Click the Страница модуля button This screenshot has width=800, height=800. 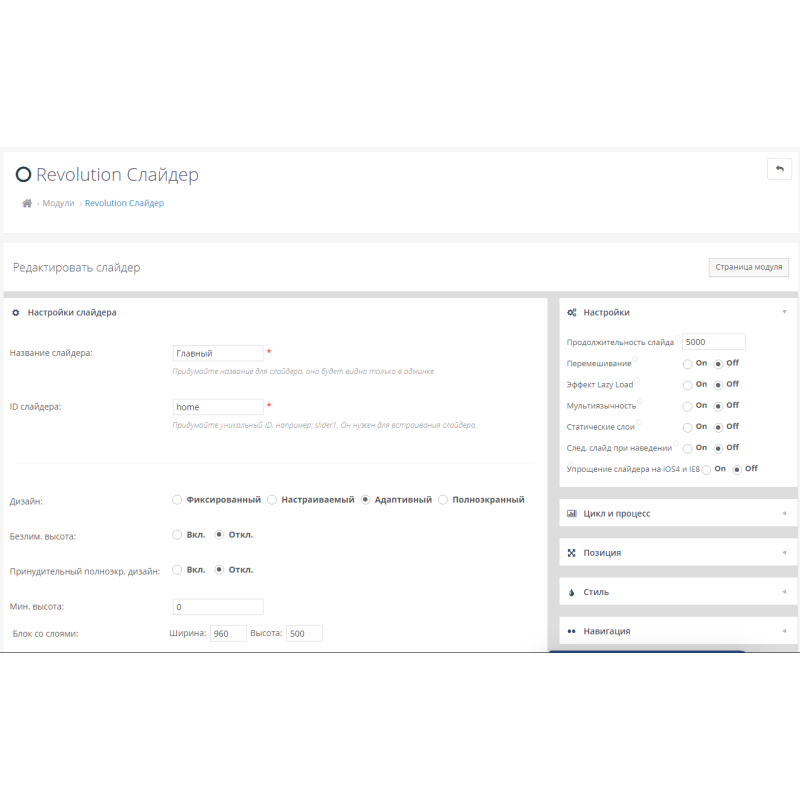[x=748, y=267]
